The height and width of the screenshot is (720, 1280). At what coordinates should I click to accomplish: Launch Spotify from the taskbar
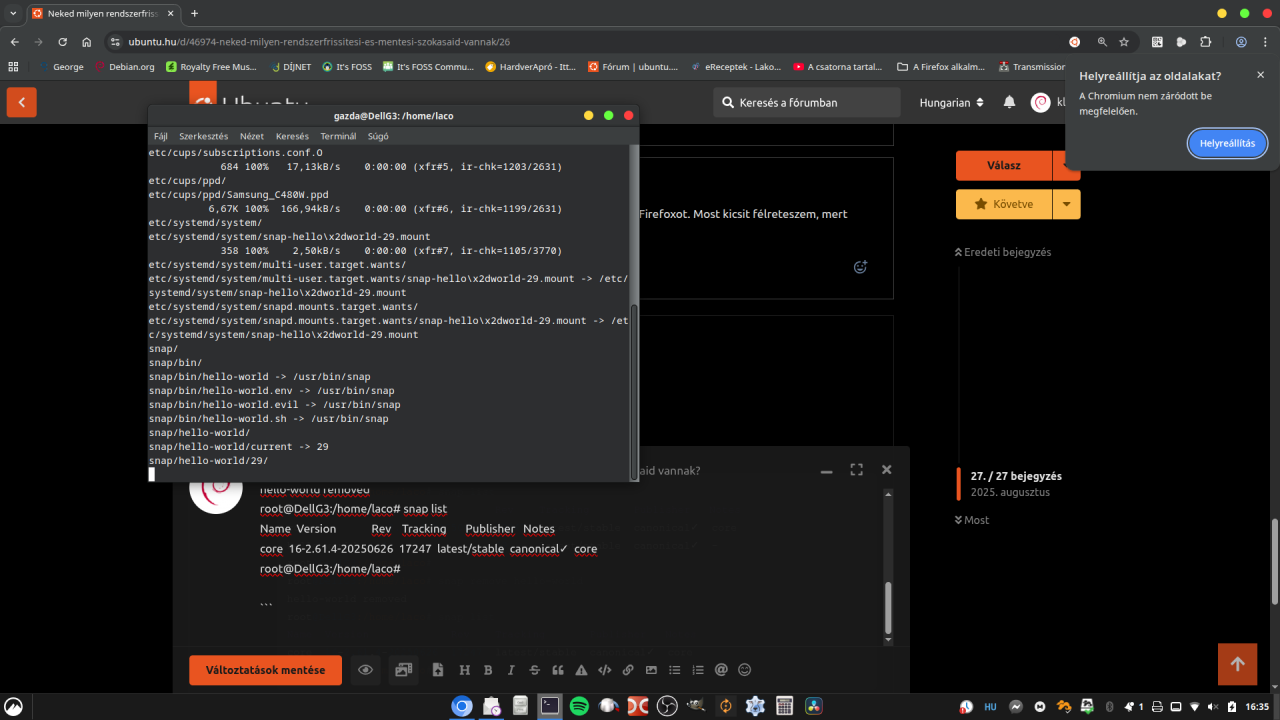pyautogui.click(x=579, y=705)
